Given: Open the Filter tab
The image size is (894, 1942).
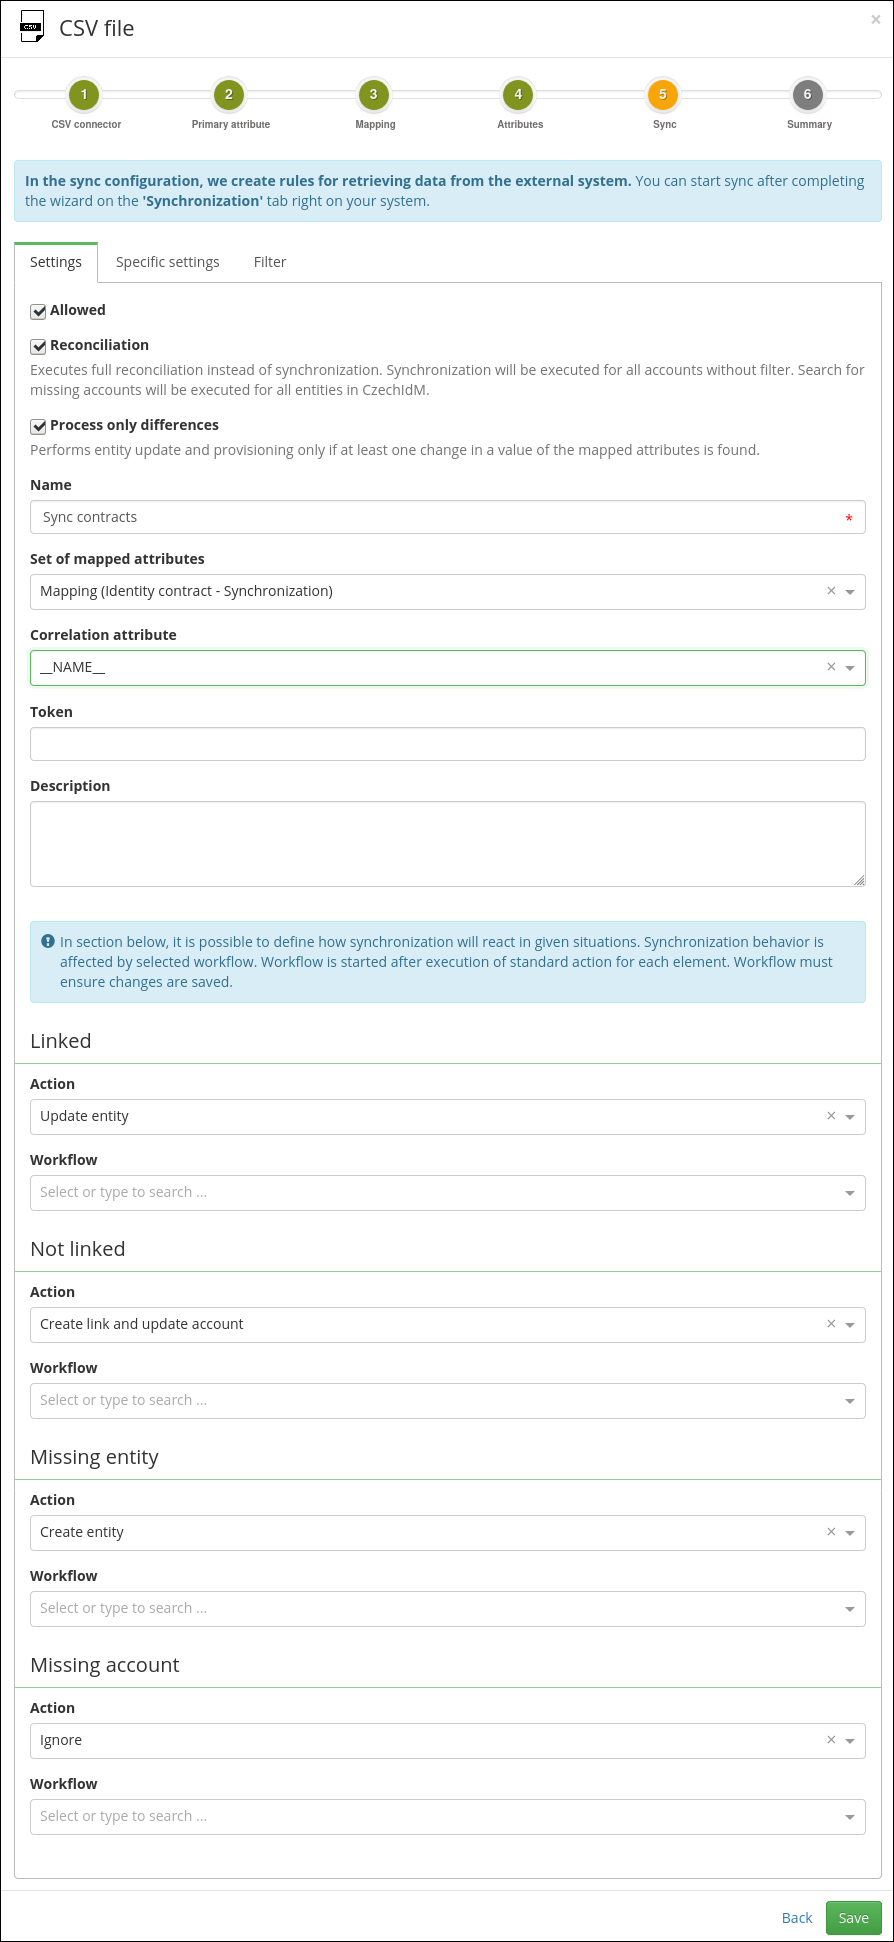Looking at the screenshot, I should coord(270,262).
